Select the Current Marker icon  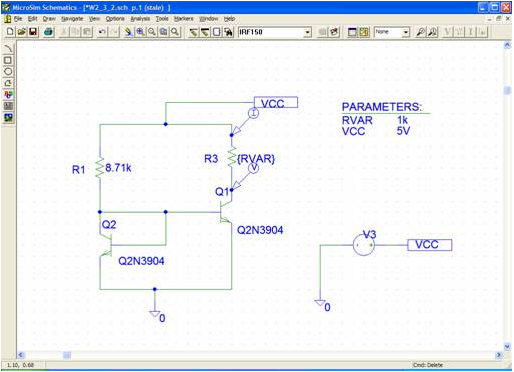(x=432, y=32)
